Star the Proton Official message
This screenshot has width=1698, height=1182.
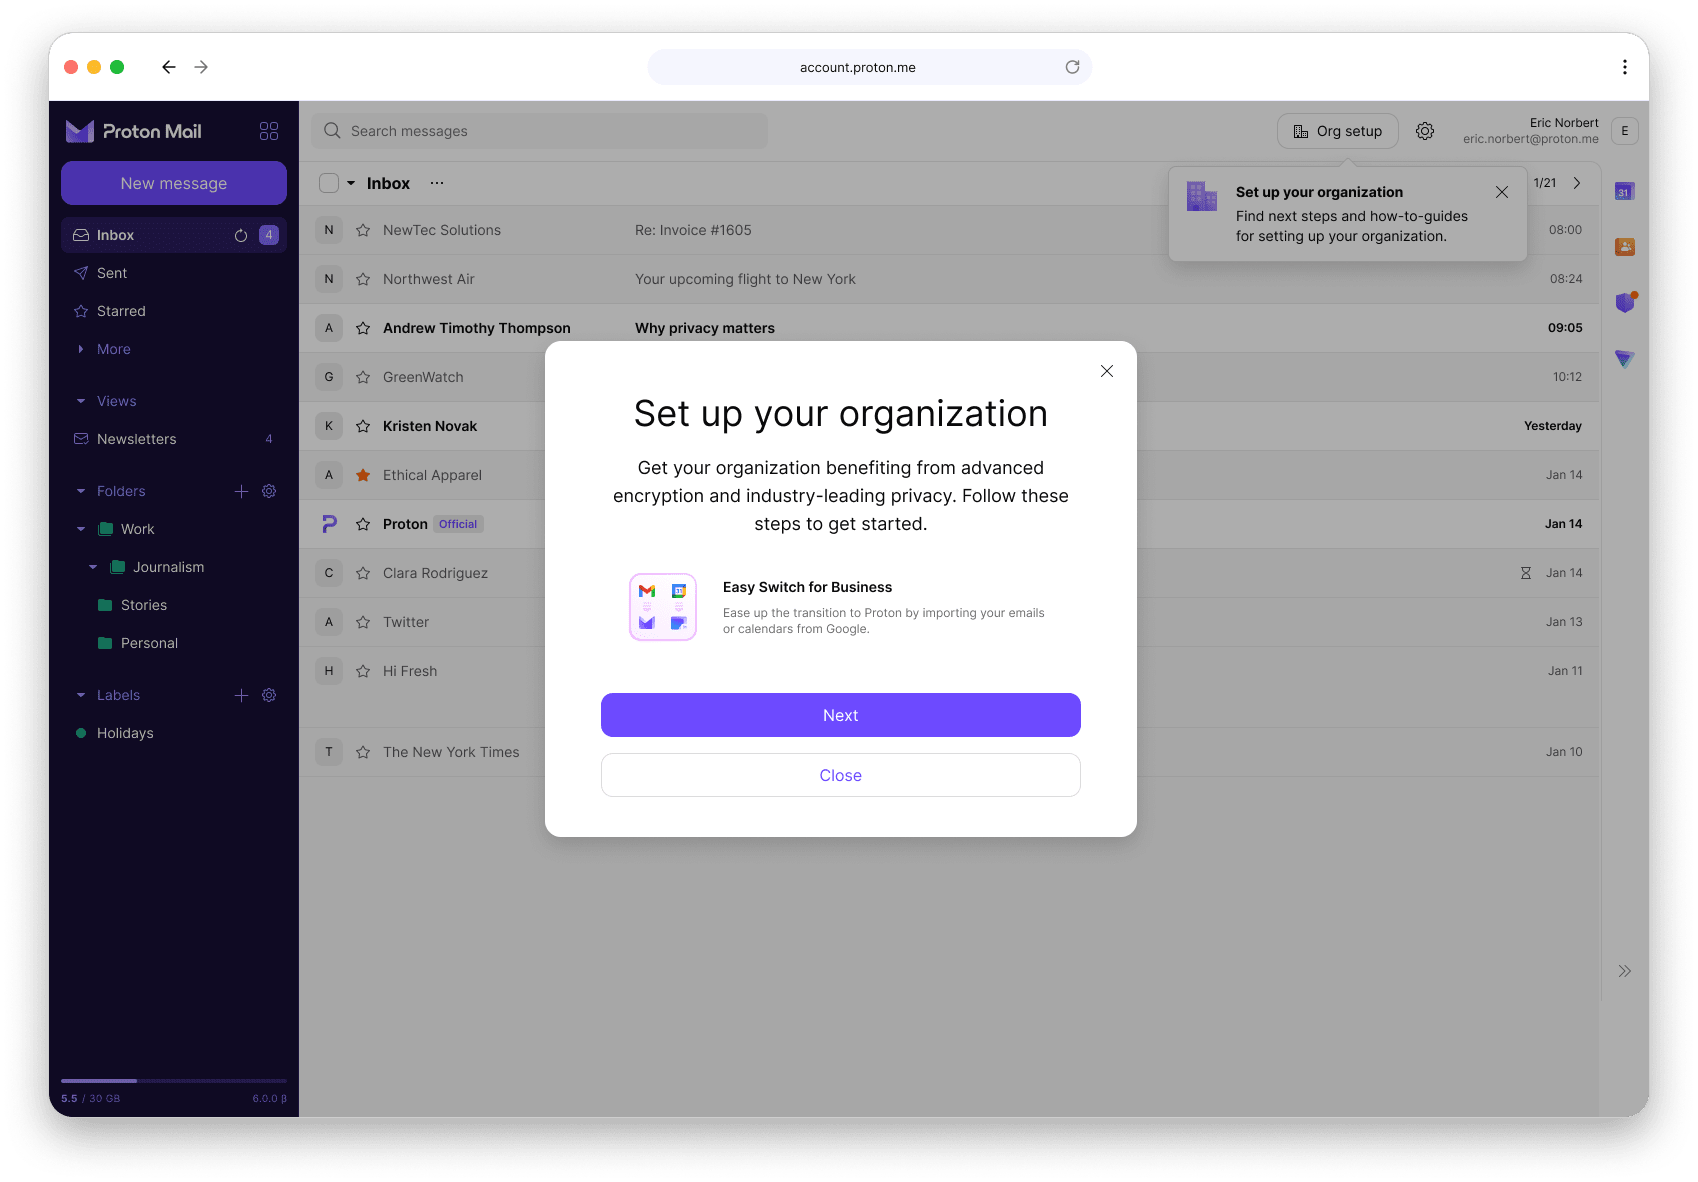point(363,524)
